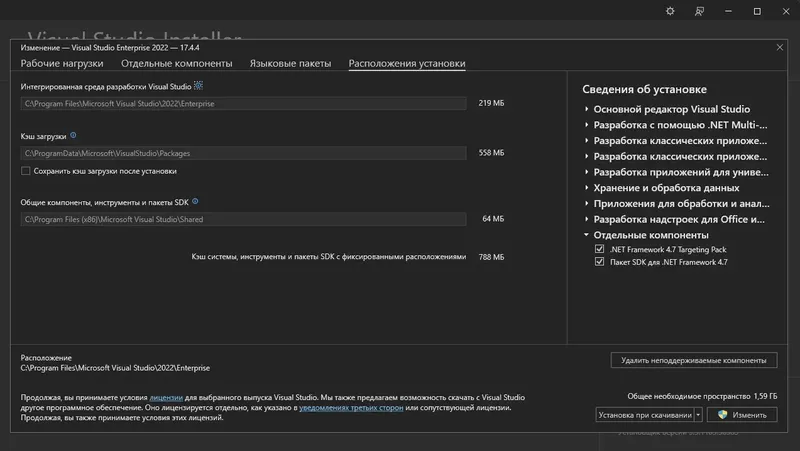
Task: Click info icon next to Кэш загрузки
Action: [x=73, y=135]
